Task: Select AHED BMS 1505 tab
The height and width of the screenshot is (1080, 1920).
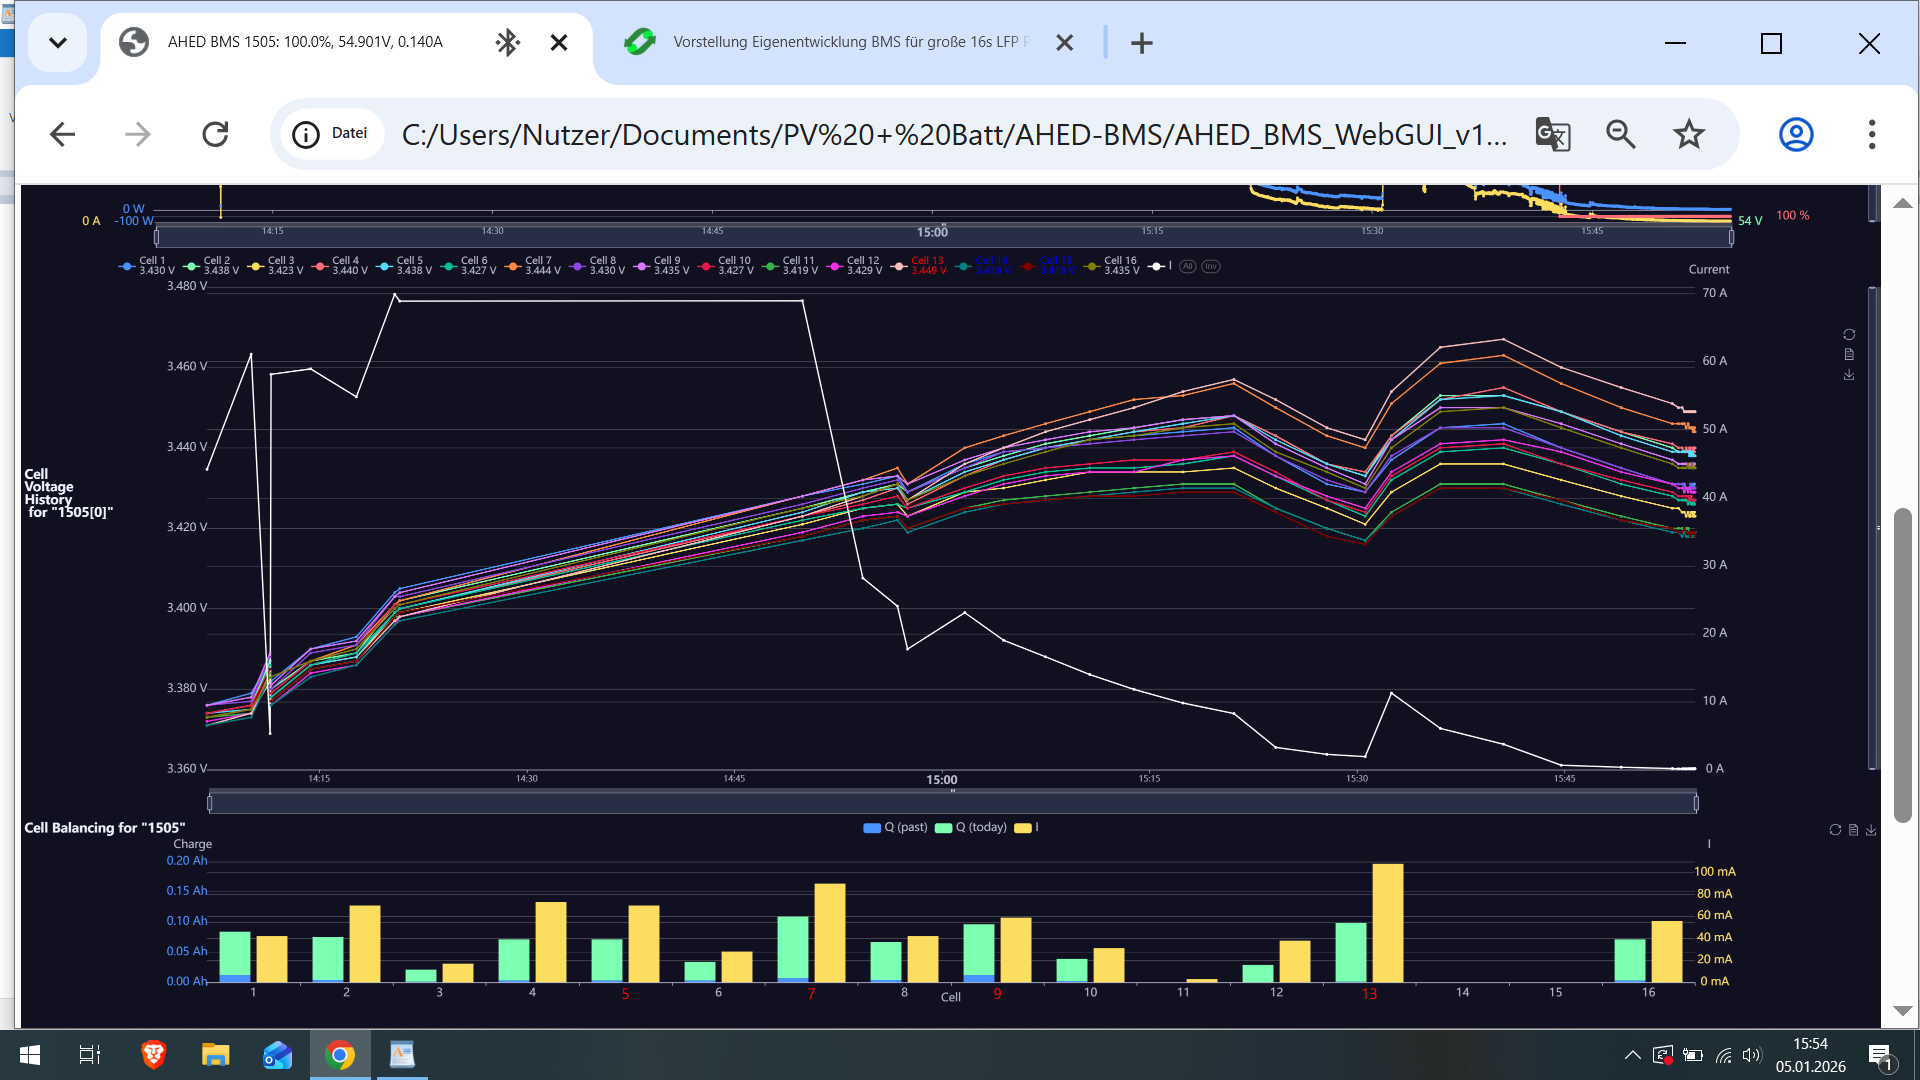Action: point(305,42)
